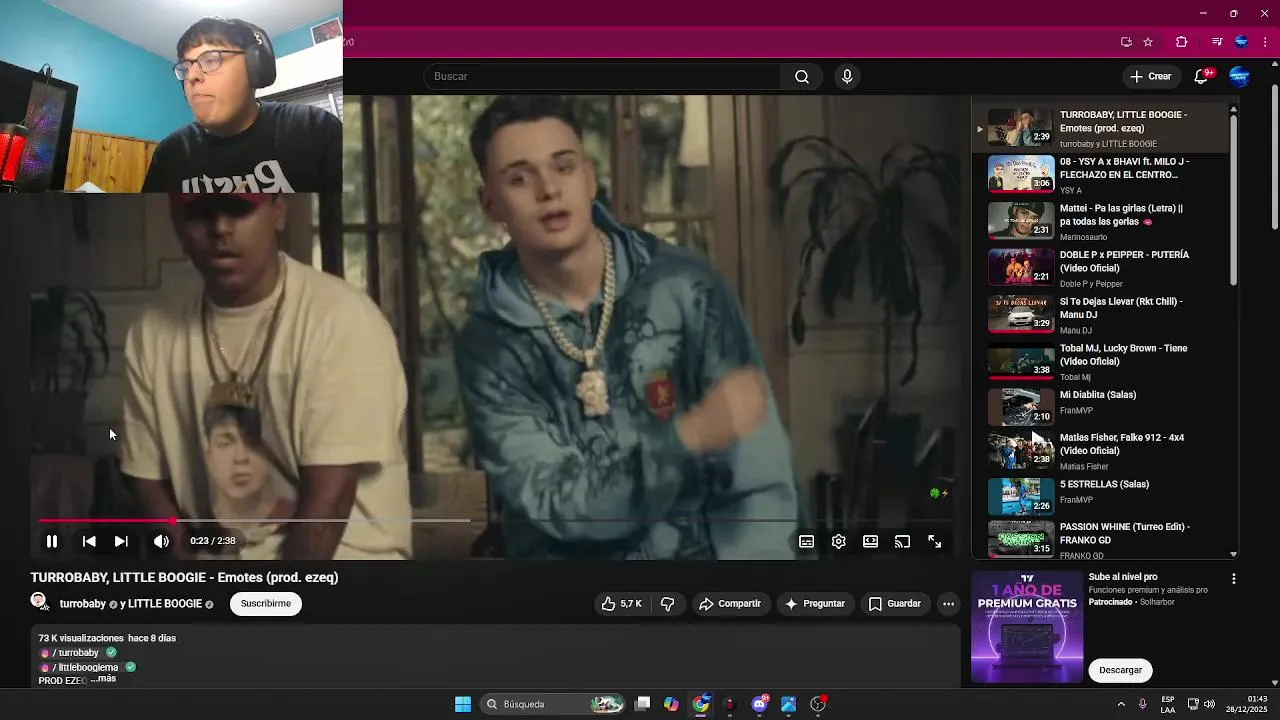The height and width of the screenshot is (720, 1280).
Task: Open Chrome extensions puzzle icon
Action: (x=1182, y=42)
